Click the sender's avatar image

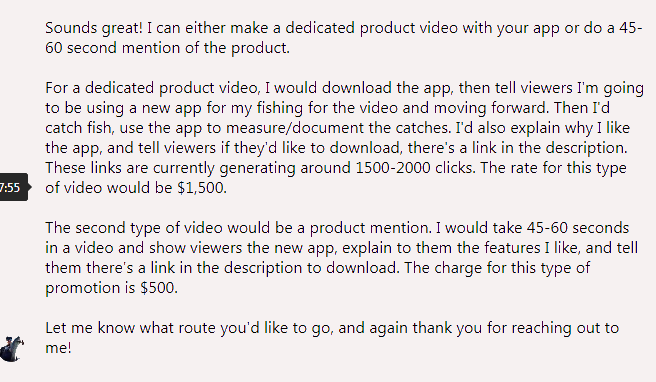[x=12, y=349]
